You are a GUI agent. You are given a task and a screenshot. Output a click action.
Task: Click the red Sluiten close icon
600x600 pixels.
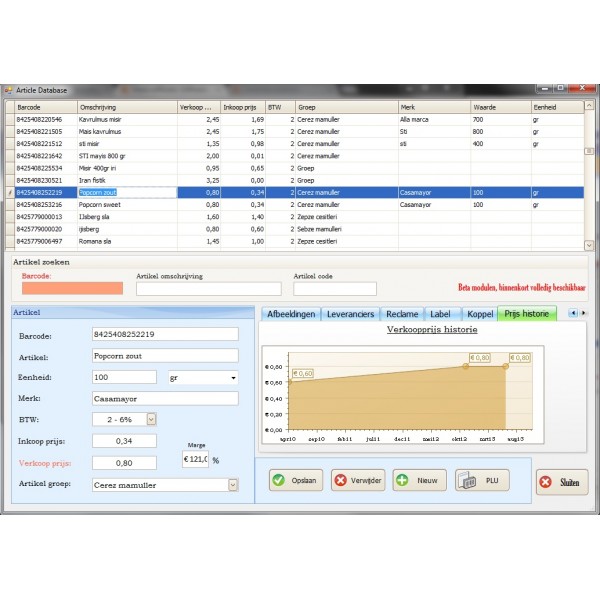coord(546,481)
